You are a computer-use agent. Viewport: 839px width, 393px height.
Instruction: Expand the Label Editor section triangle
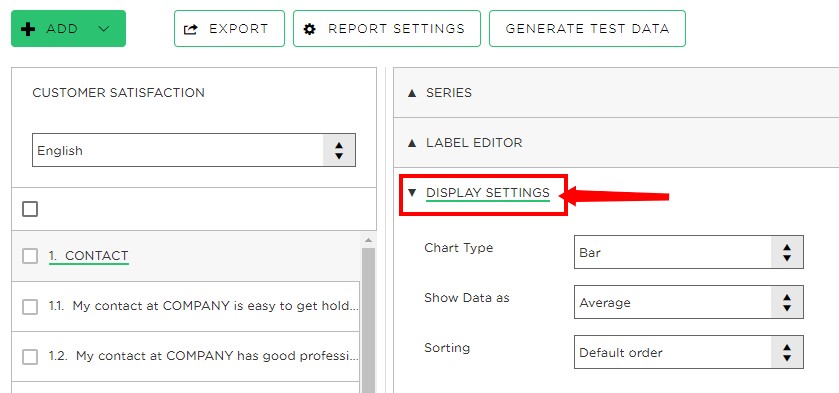(411, 143)
